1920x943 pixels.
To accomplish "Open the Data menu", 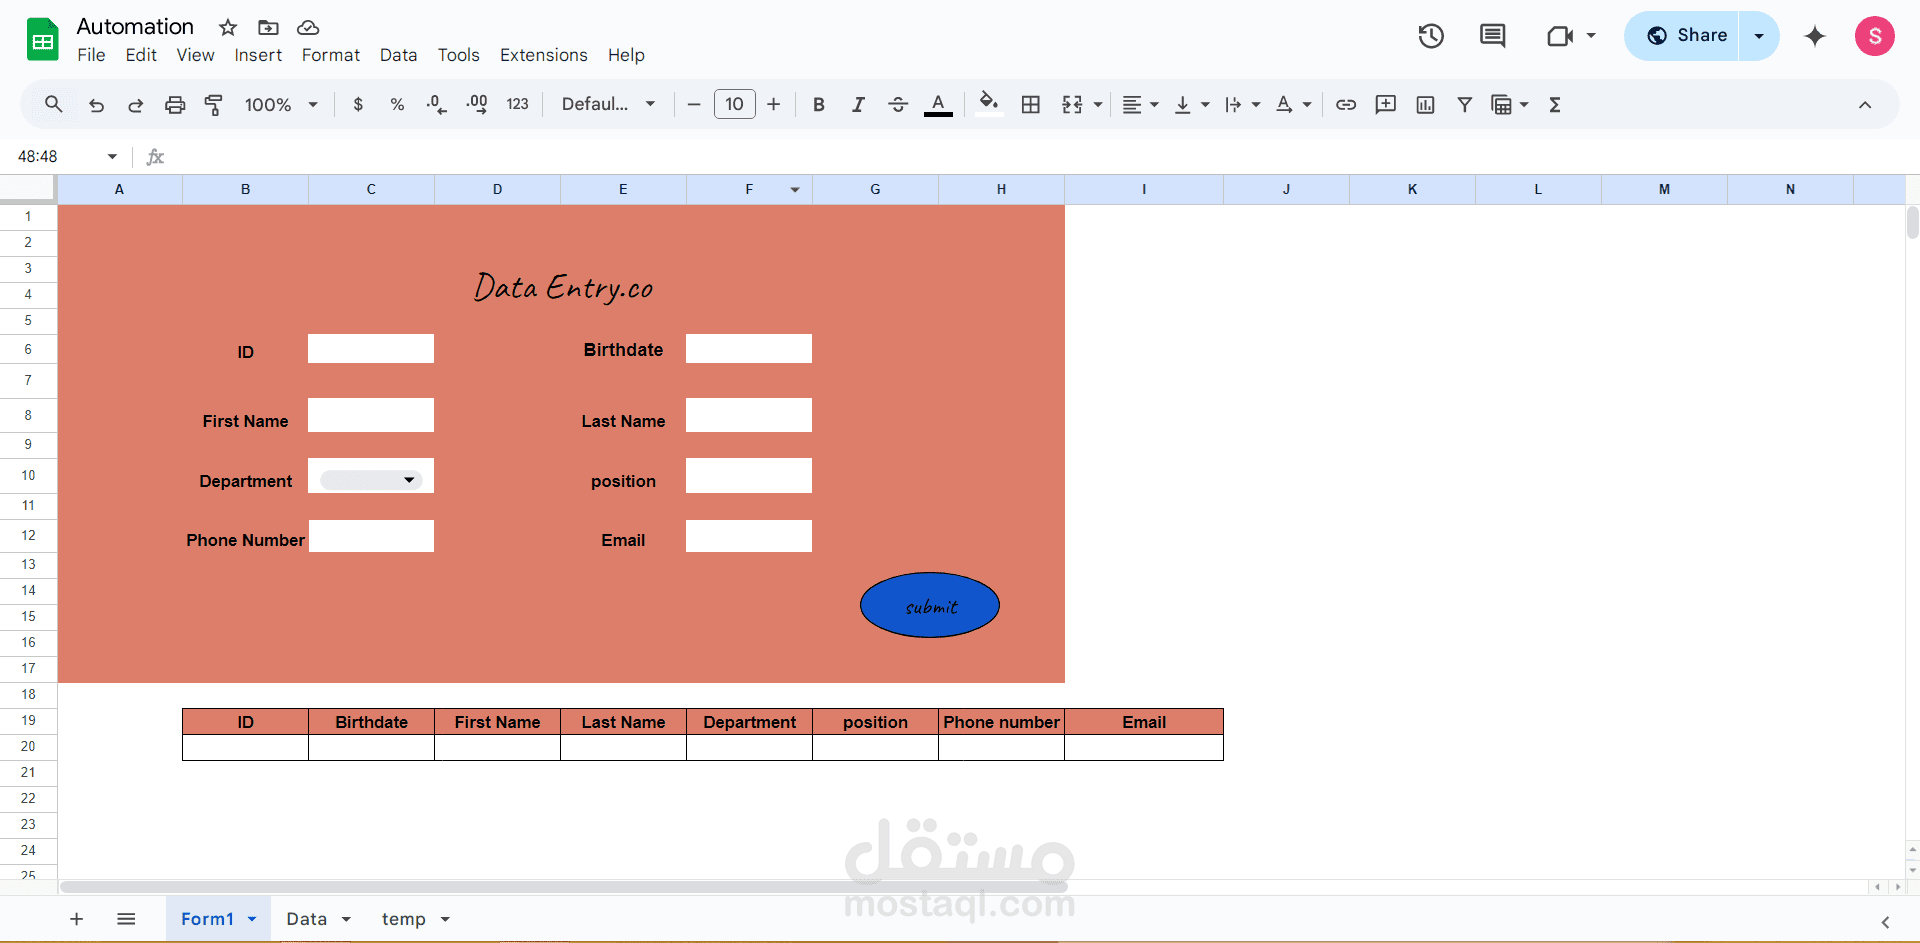I will click(398, 55).
